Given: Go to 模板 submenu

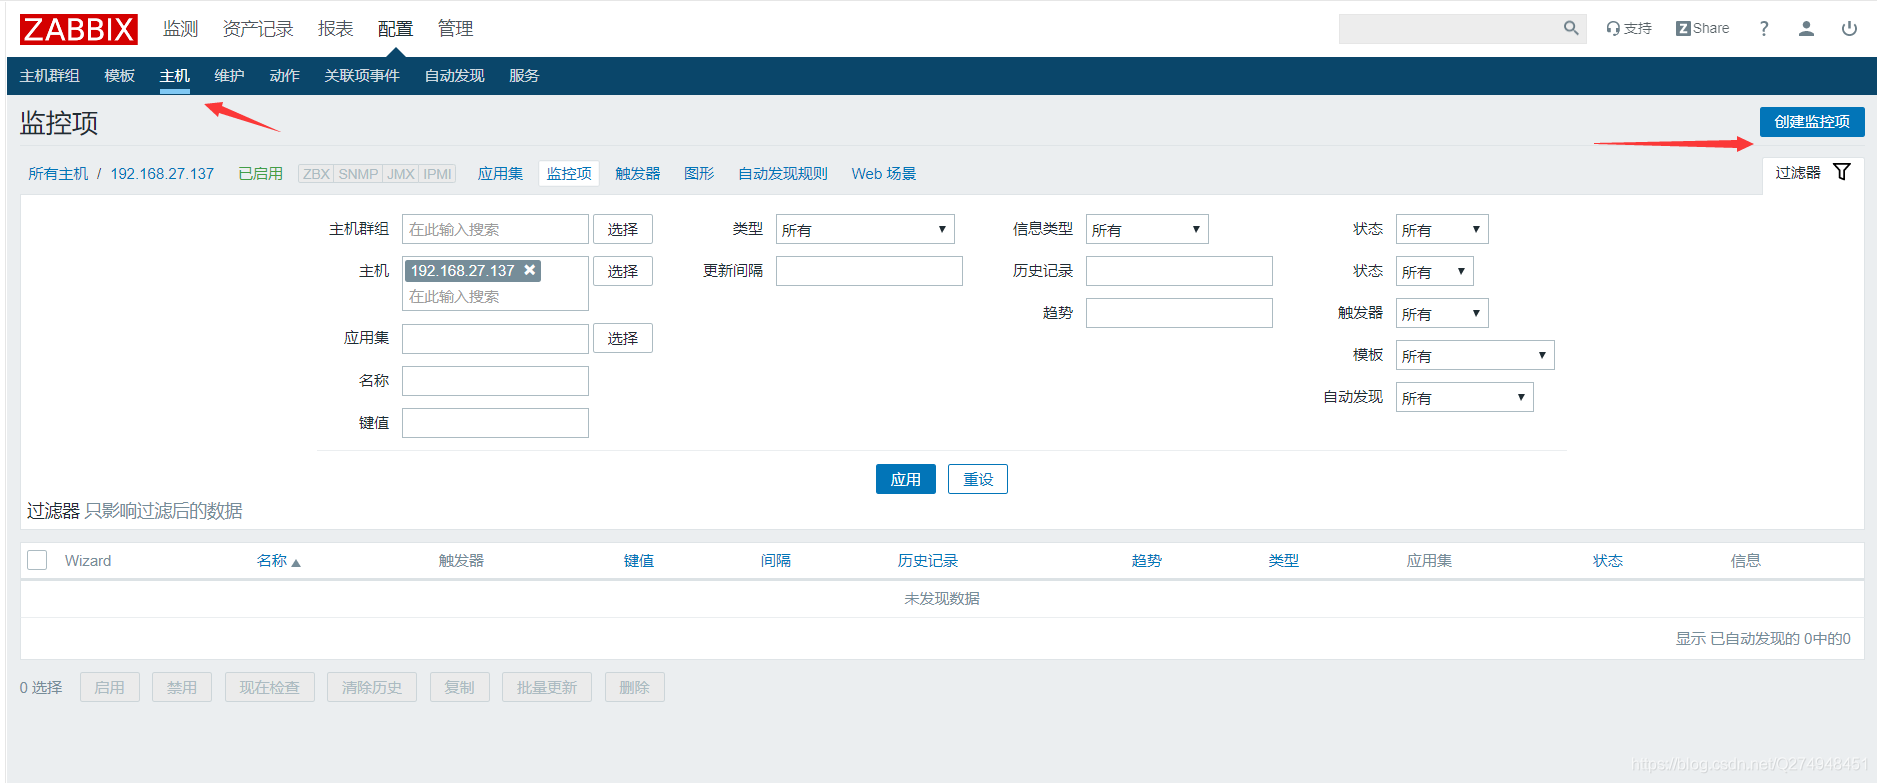Looking at the screenshot, I should coord(120,76).
